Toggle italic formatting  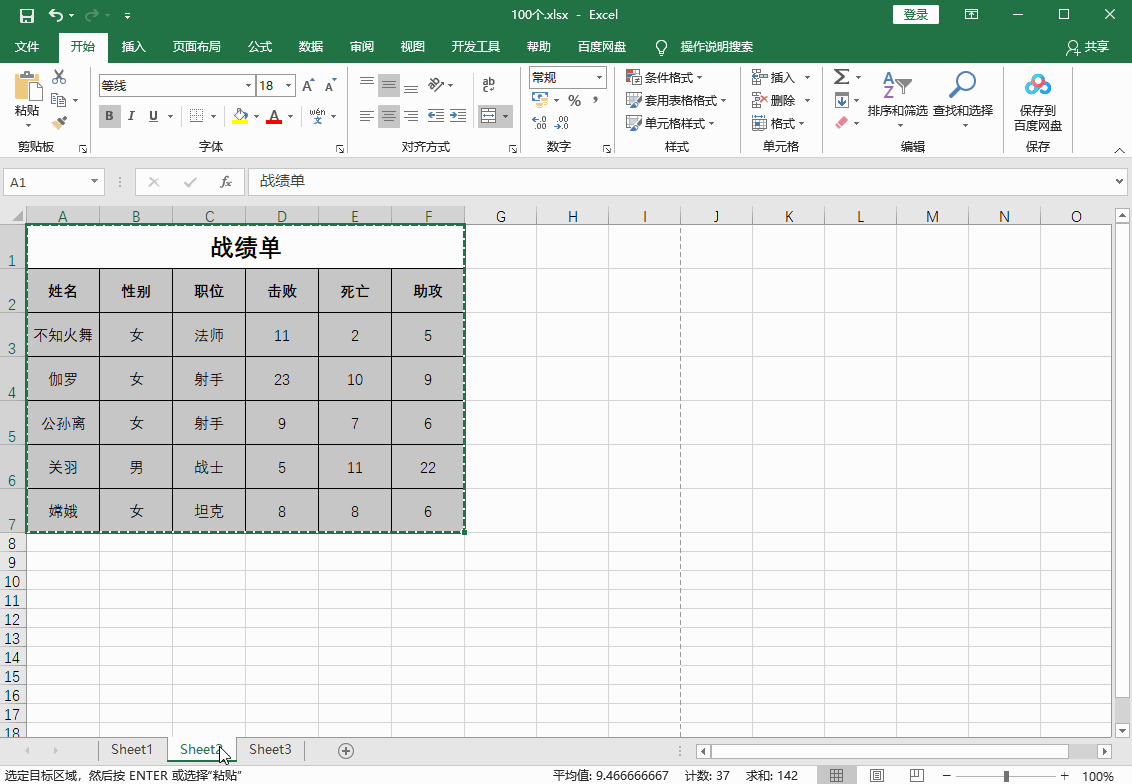coord(131,116)
